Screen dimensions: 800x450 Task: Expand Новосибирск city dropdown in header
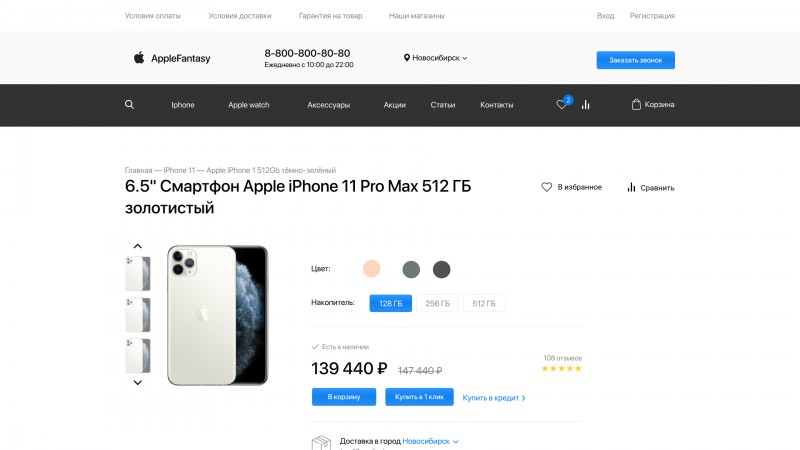(436, 58)
